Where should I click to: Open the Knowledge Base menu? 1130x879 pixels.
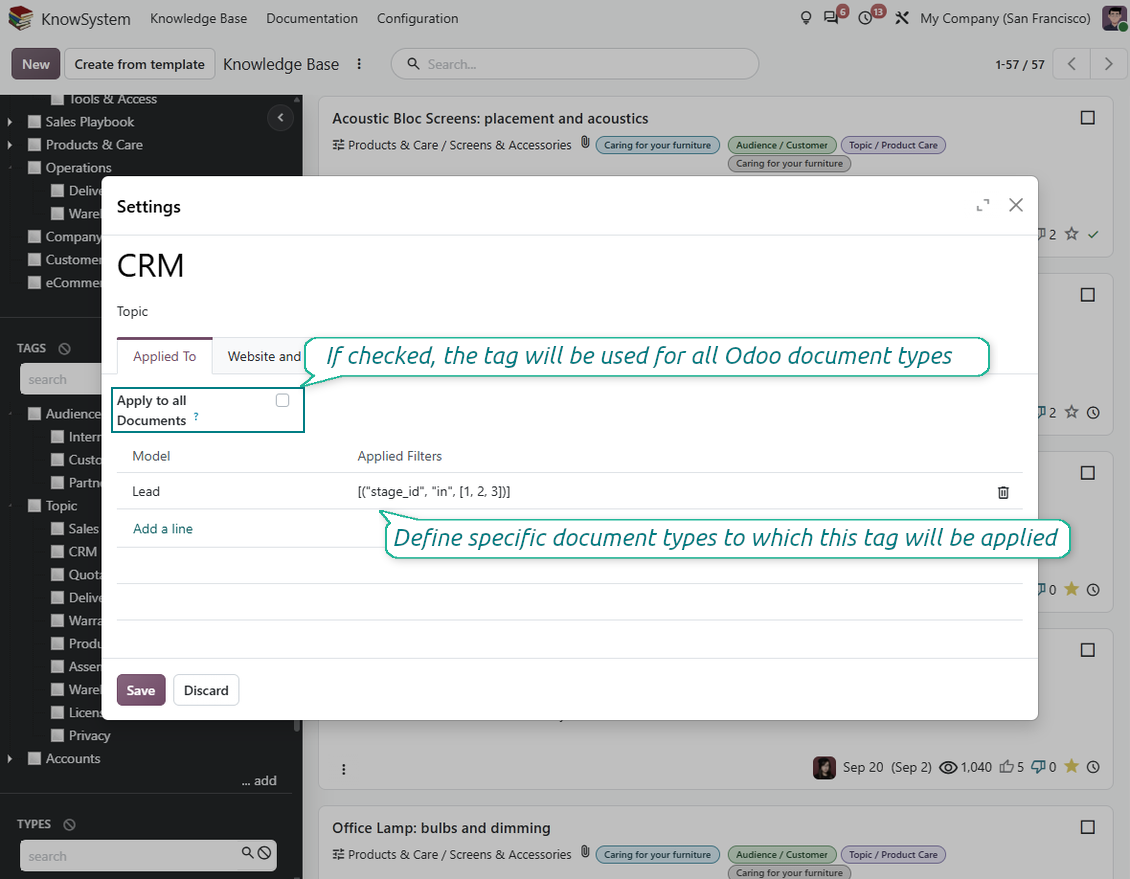pyautogui.click(x=198, y=18)
